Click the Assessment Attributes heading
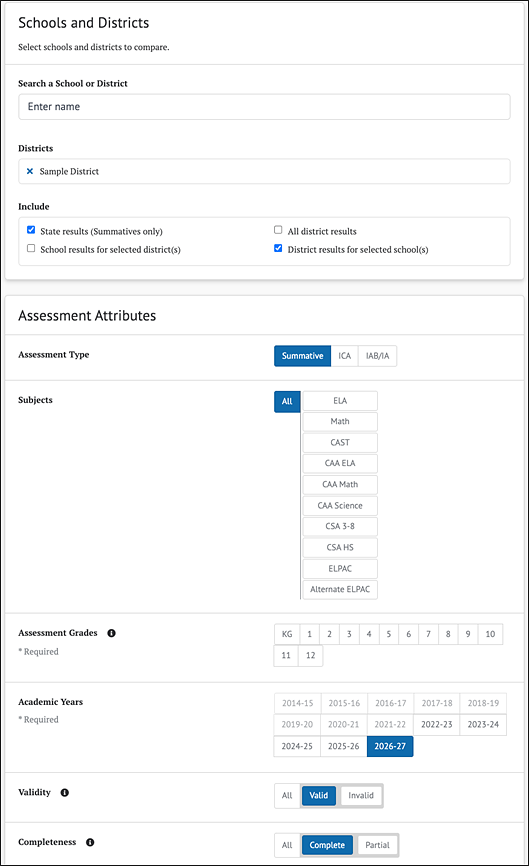The width and height of the screenshot is (529, 866). [x=87, y=316]
